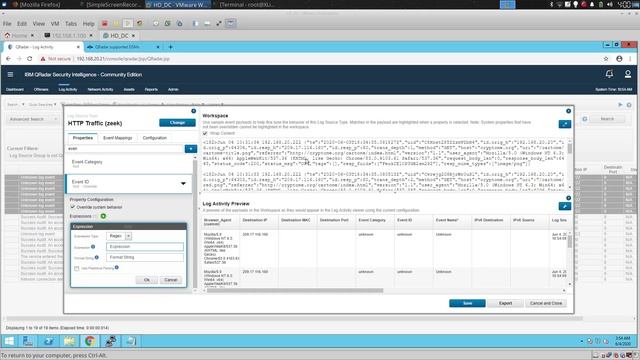The width and height of the screenshot is (640, 360).
Task: Collapse the Event ID property arrow
Action: click(183, 184)
